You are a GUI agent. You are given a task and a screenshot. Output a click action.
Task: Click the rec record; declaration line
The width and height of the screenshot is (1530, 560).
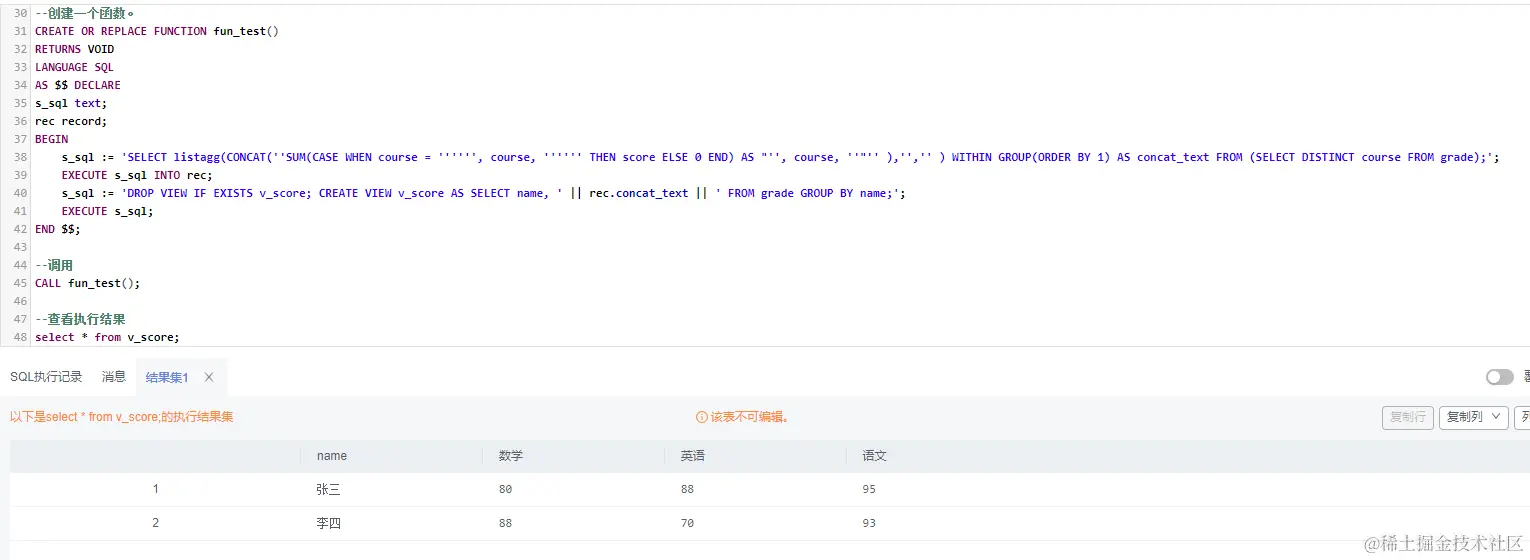[71, 121]
